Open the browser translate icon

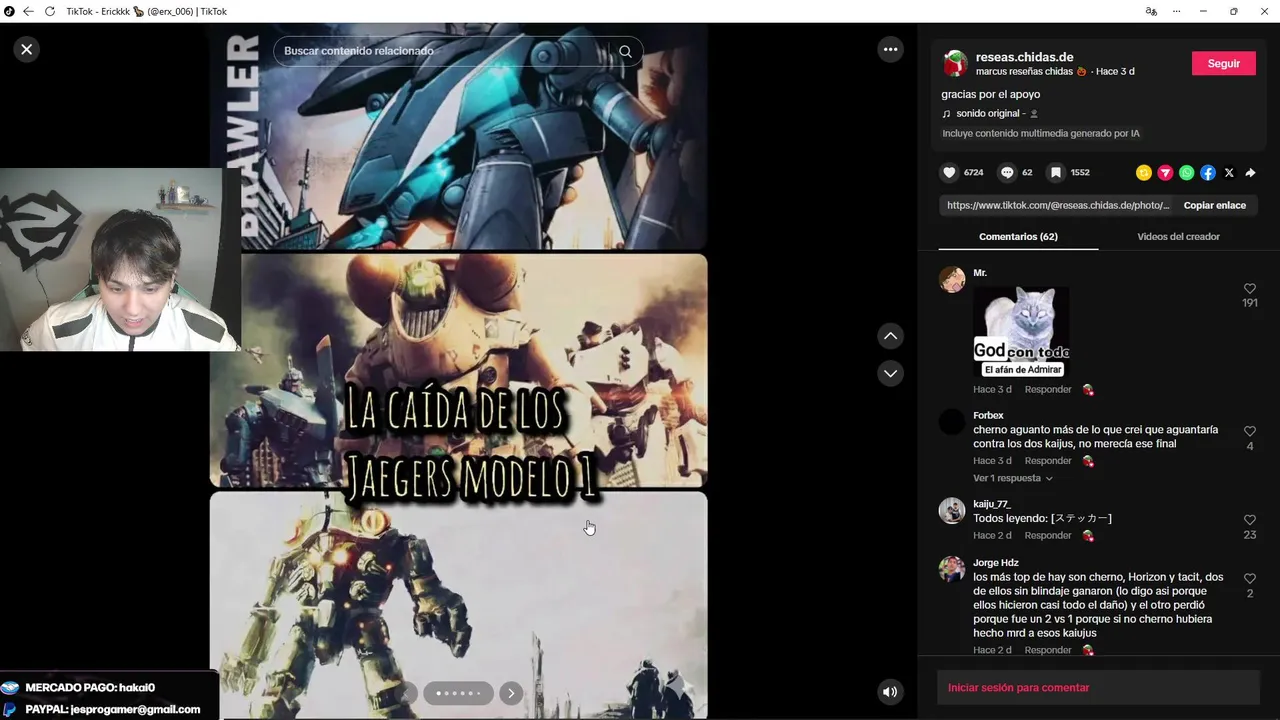coord(1151,11)
